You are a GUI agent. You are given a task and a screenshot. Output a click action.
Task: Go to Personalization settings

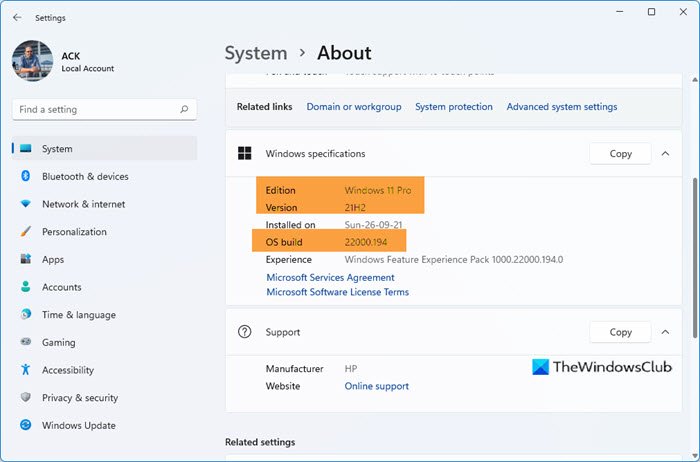click(74, 232)
